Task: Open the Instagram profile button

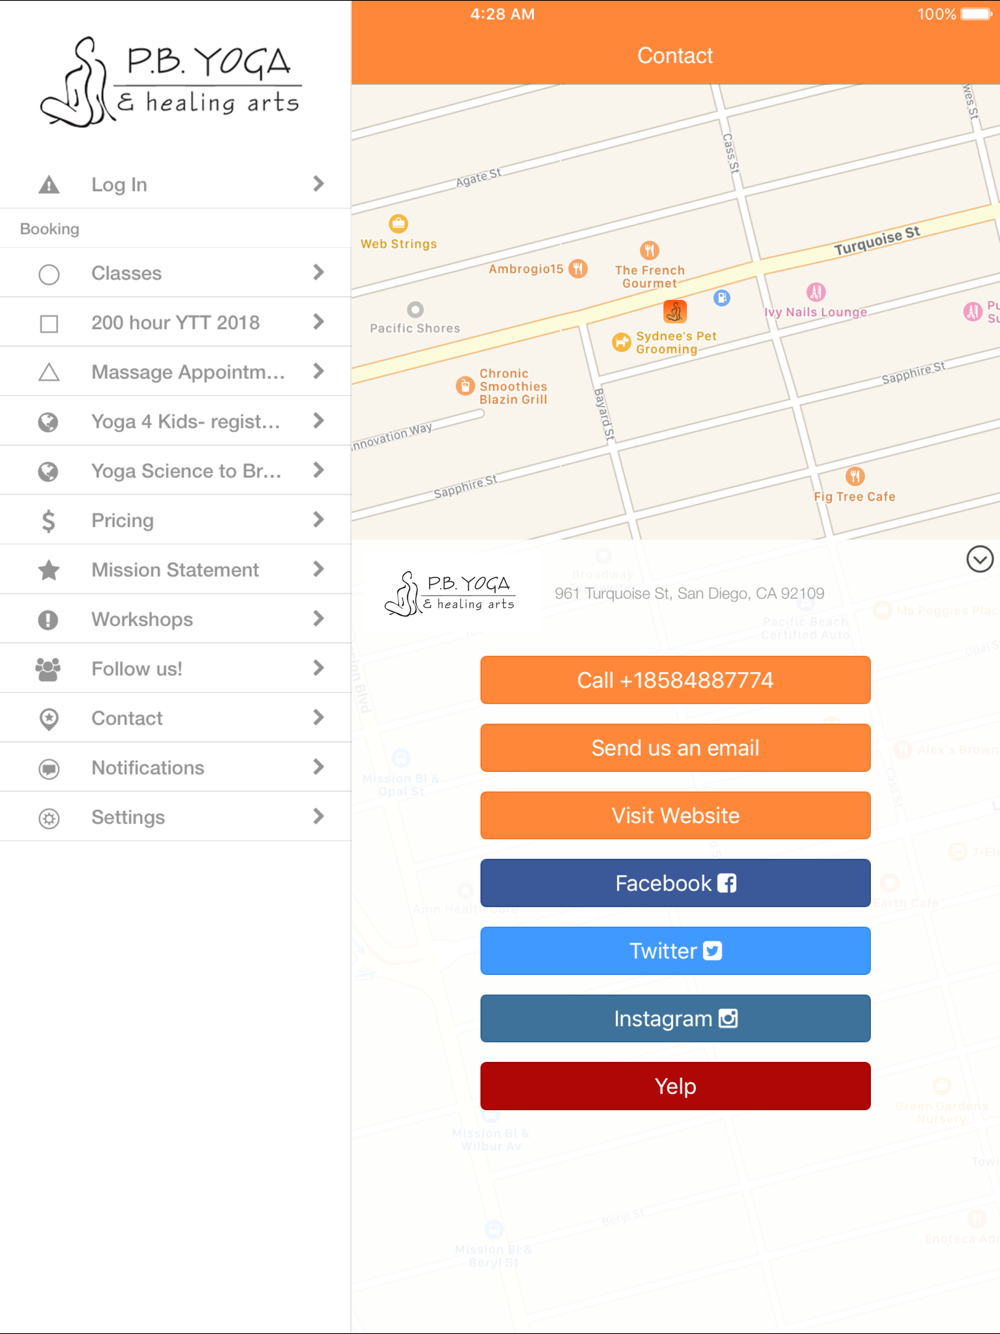Action: pos(675,1019)
